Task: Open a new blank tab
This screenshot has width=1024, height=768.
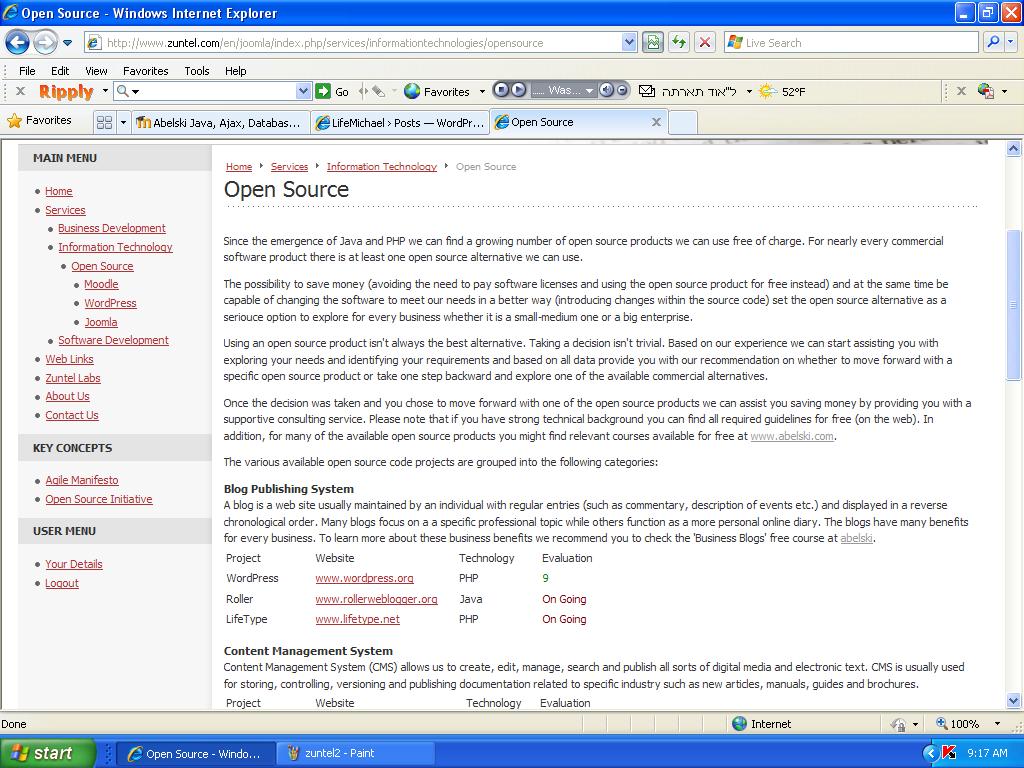Action: [683, 122]
